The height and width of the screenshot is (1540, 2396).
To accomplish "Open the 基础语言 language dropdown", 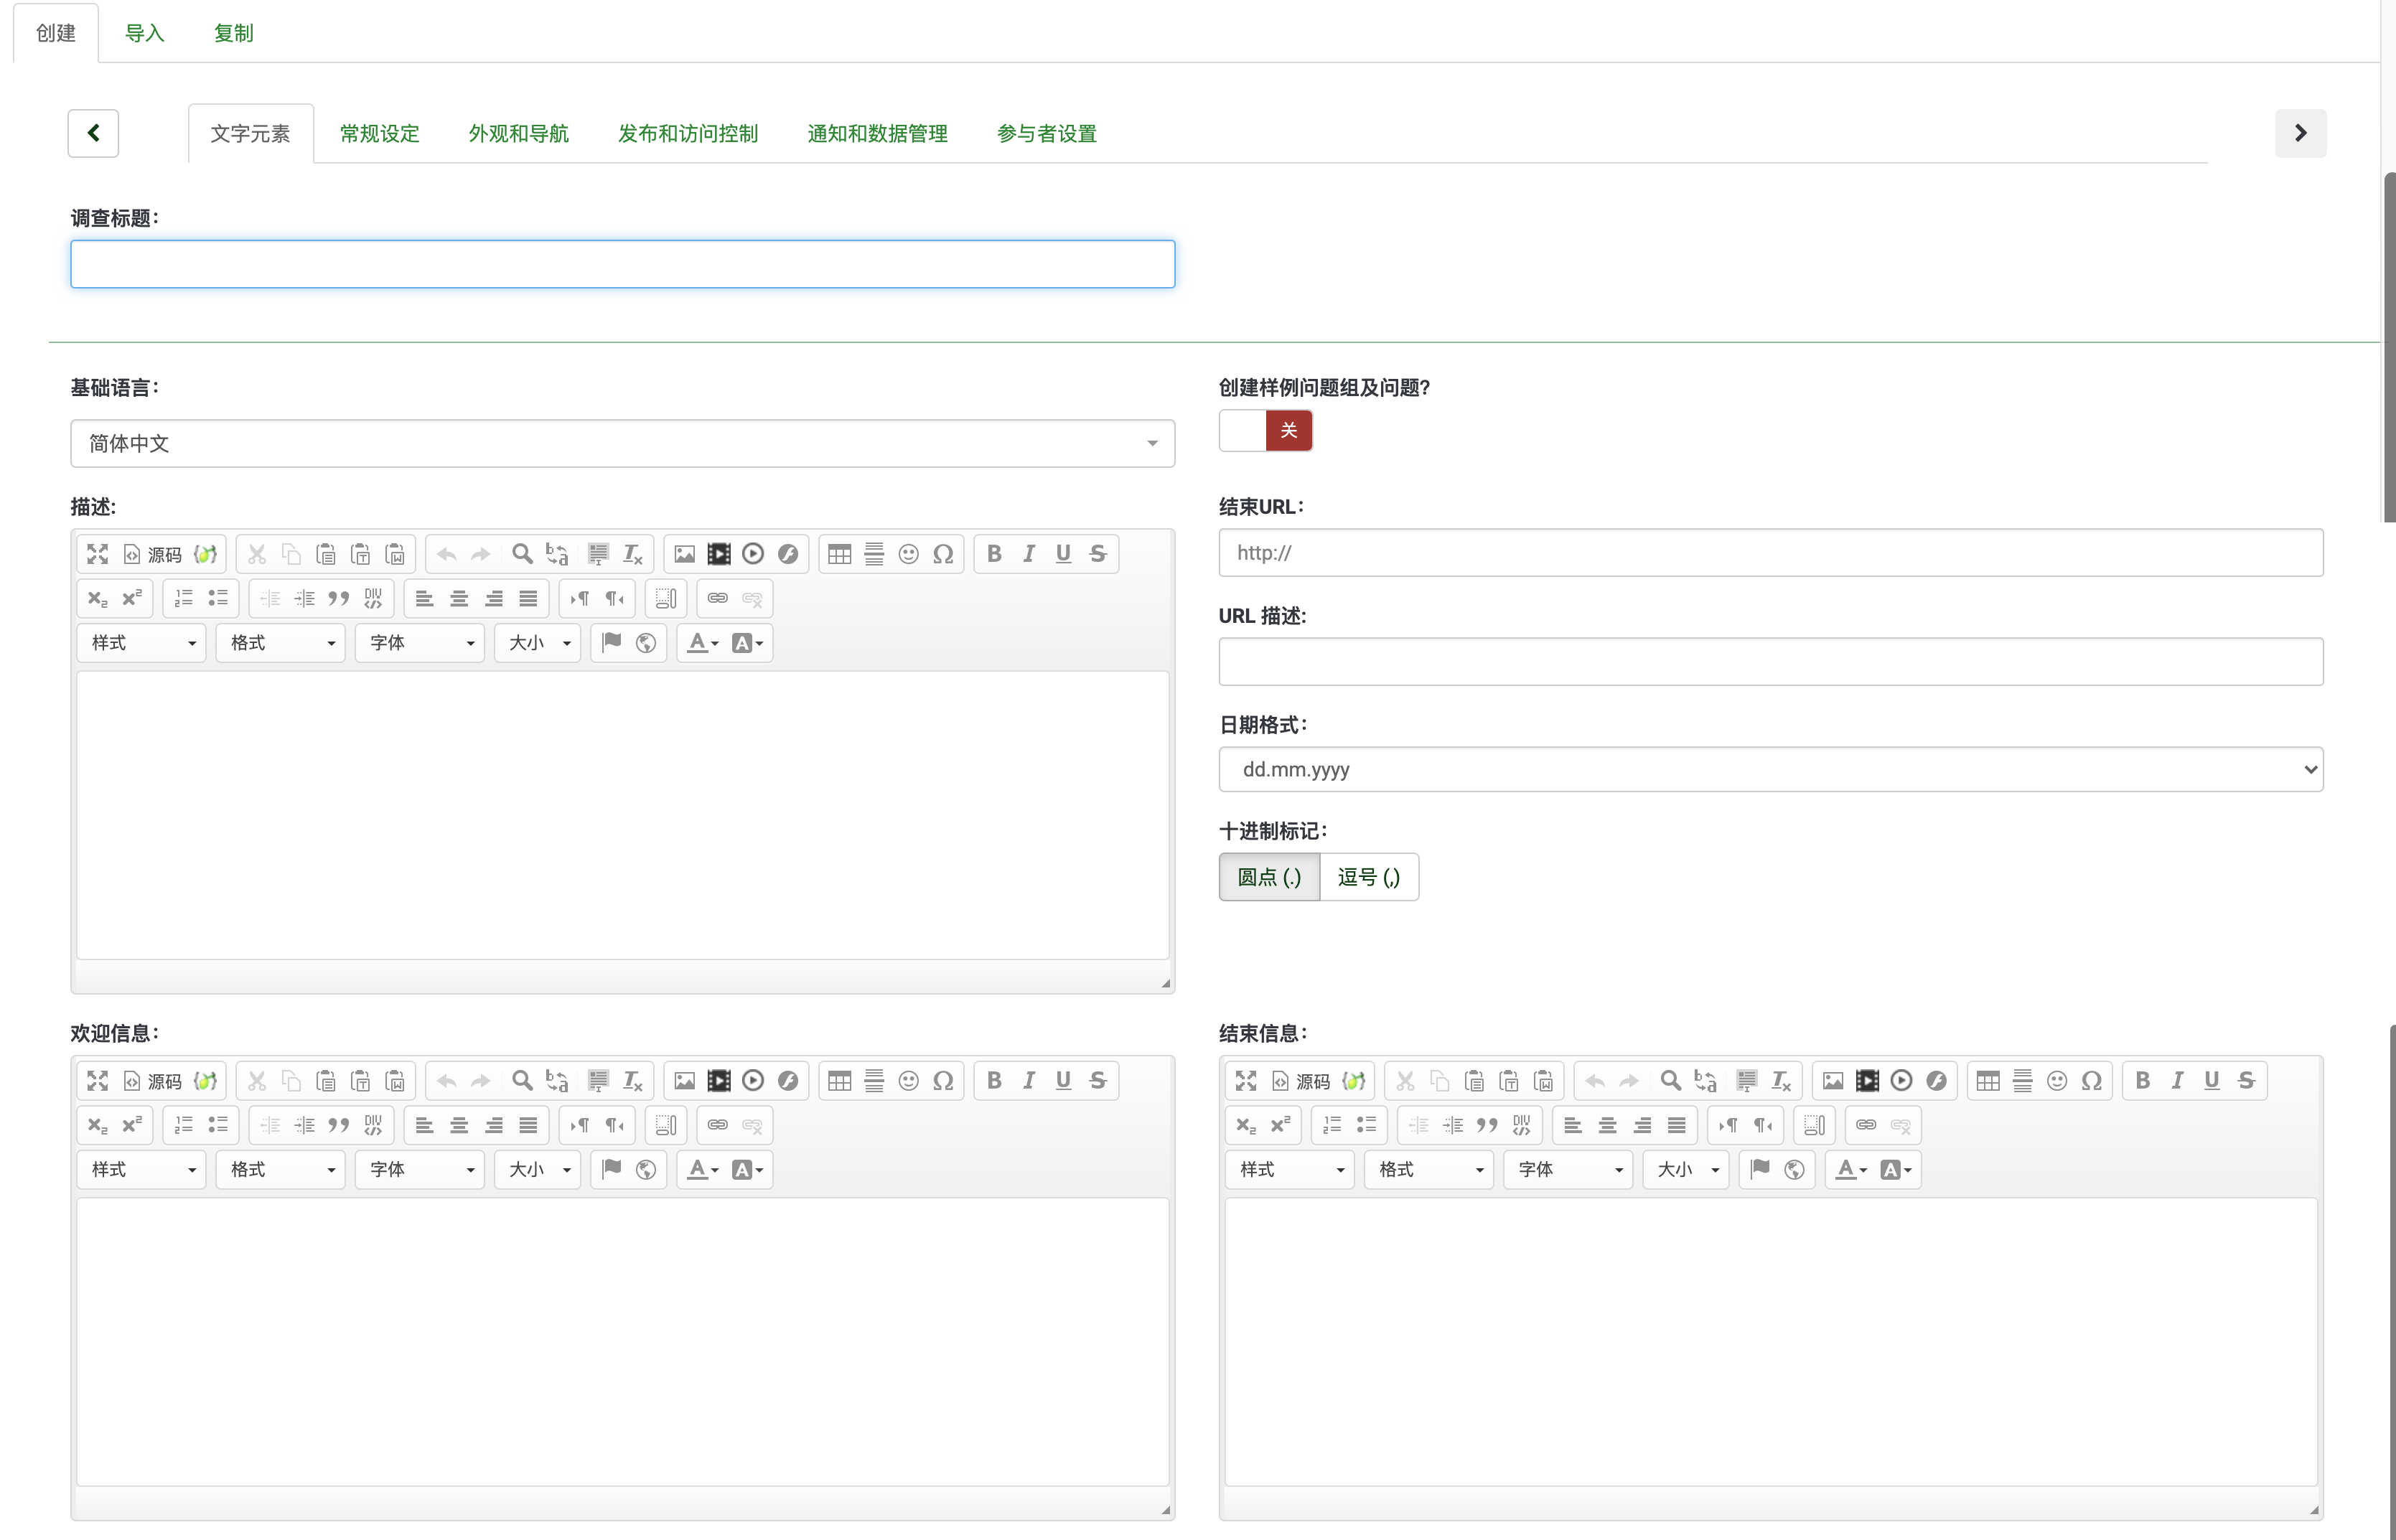I will coord(622,443).
